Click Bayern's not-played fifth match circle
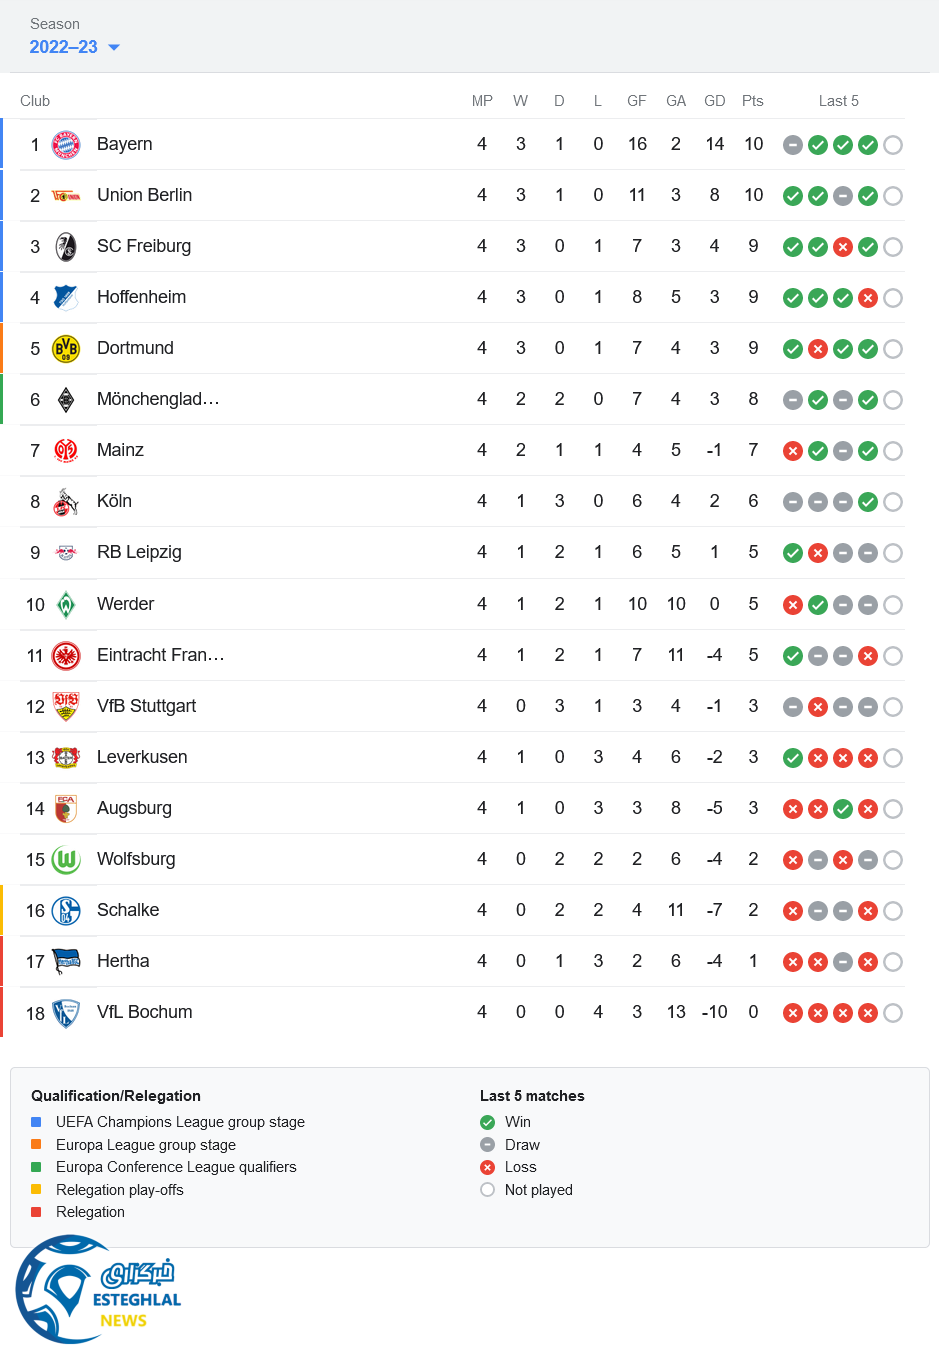The width and height of the screenshot is (939, 1371). 893,145
